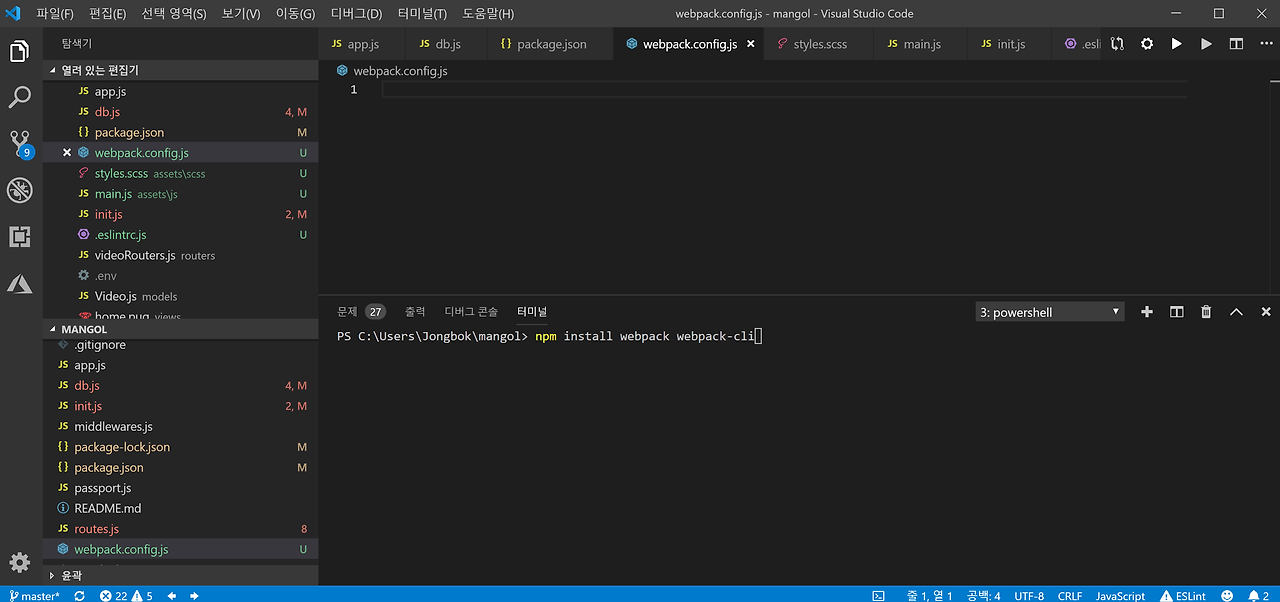This screenshot has width=1280, height=602.
Task: Create a new terminal with plus icon
Action: click(x=1147, y=312)
